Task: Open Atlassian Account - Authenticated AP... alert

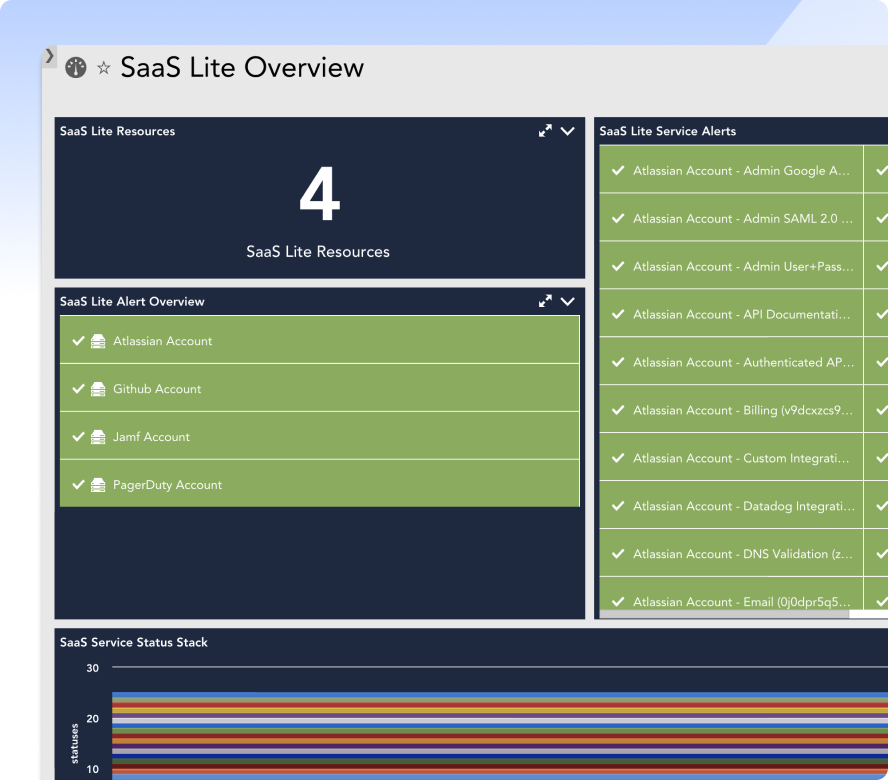Action: point(731,361)
